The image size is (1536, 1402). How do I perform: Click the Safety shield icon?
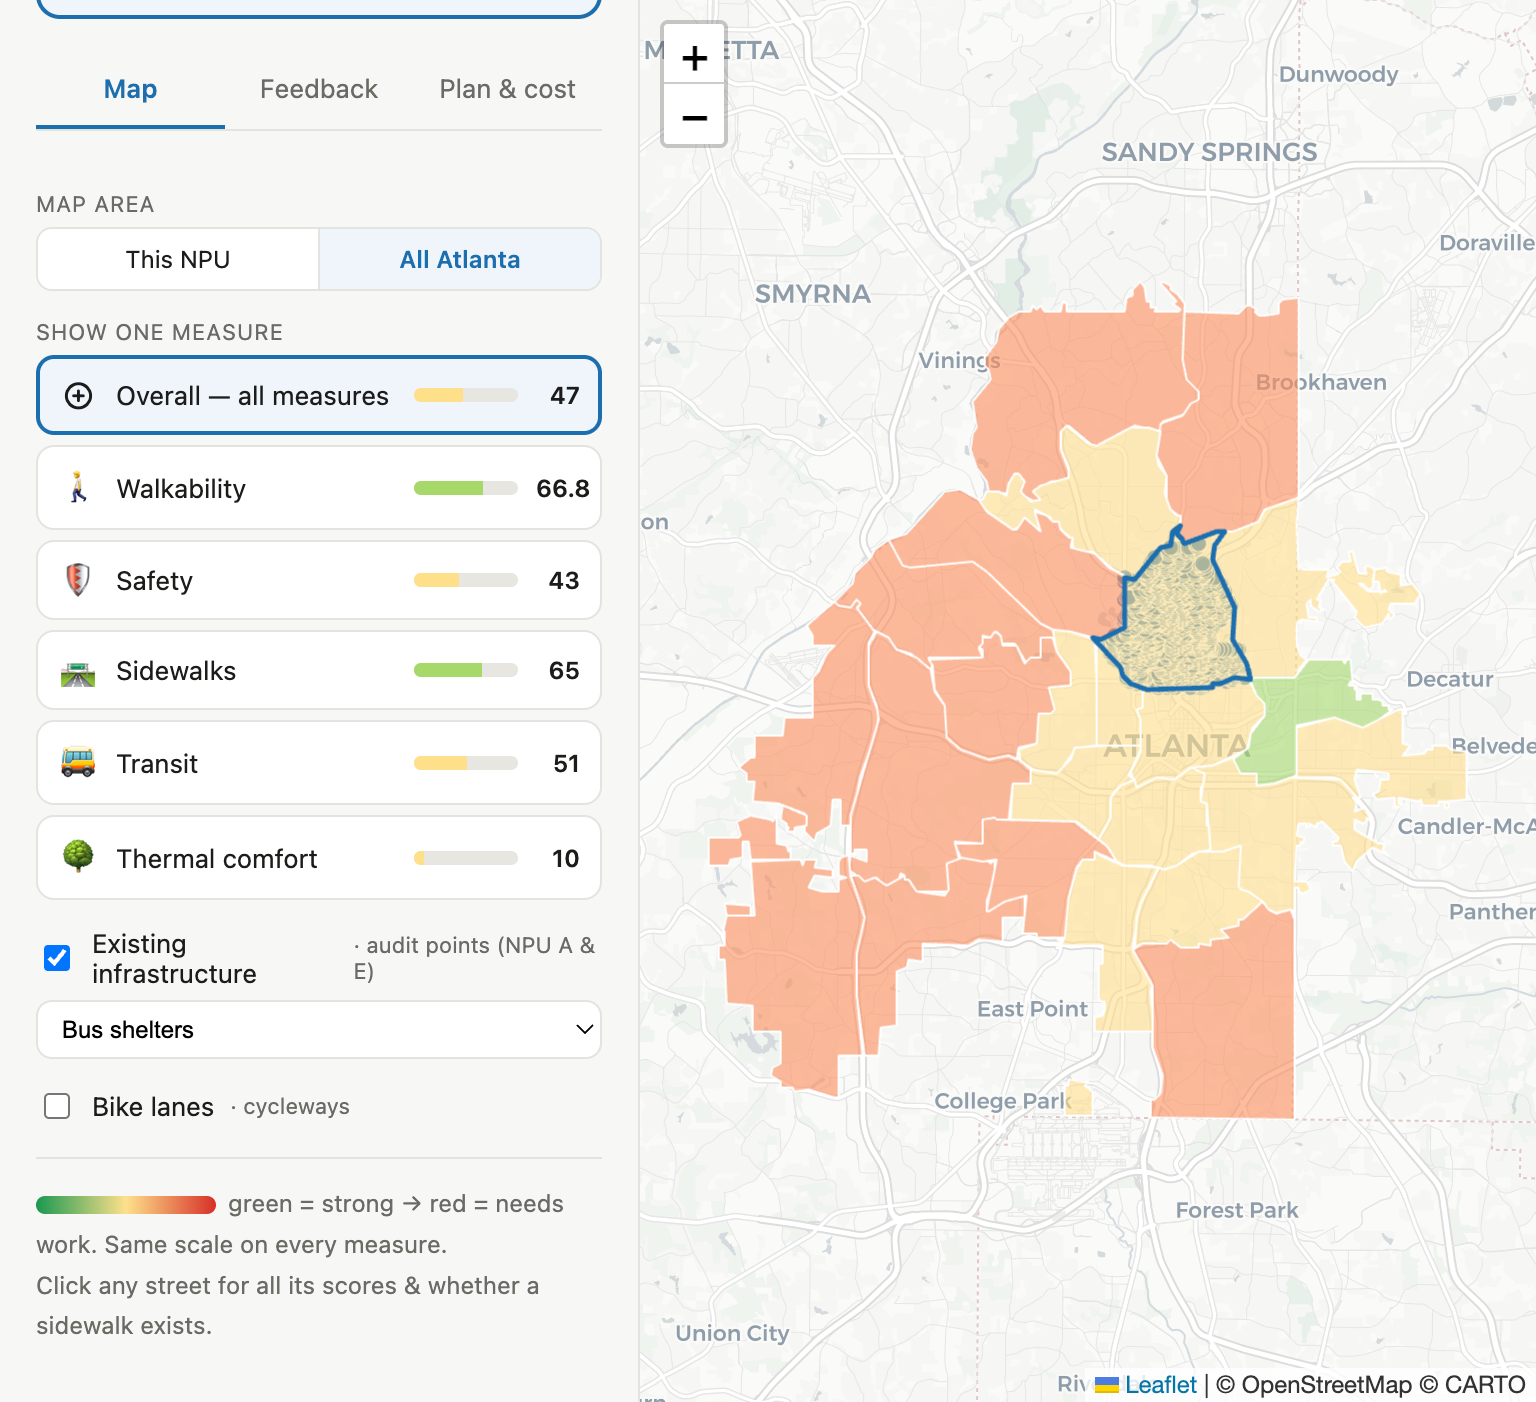click(x=78, y=580)
